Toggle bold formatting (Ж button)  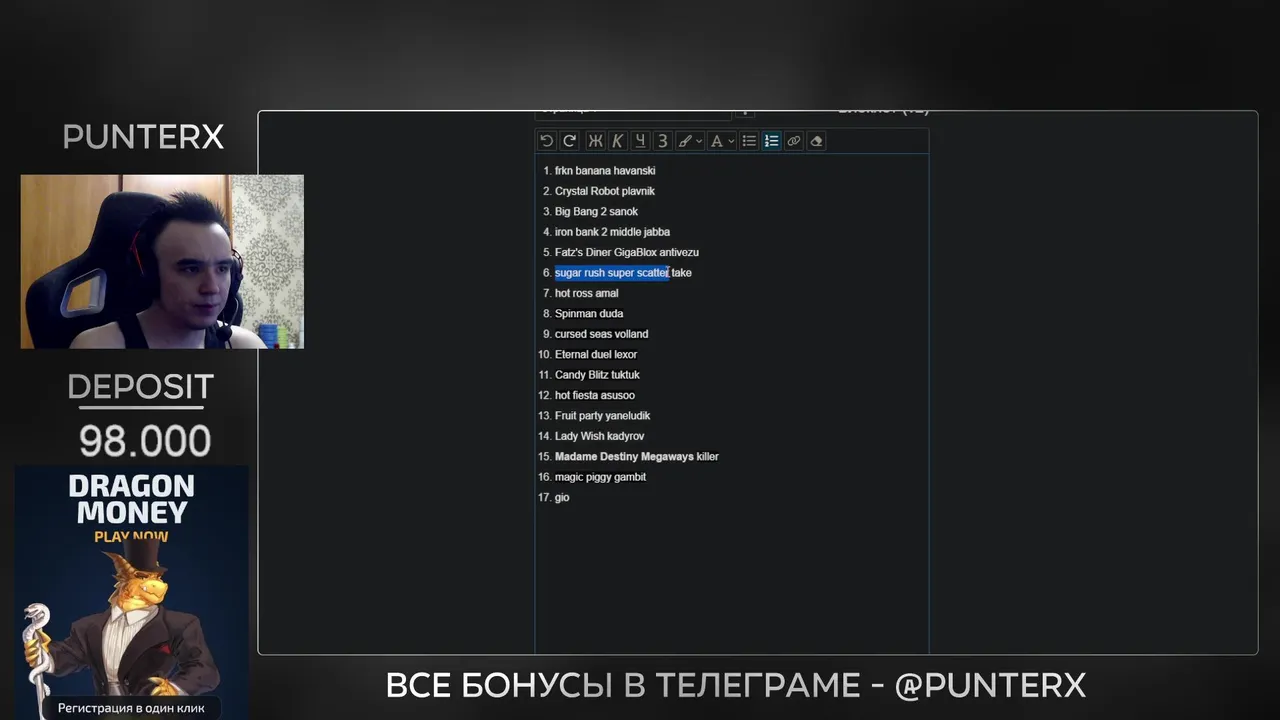click(595, 141)
